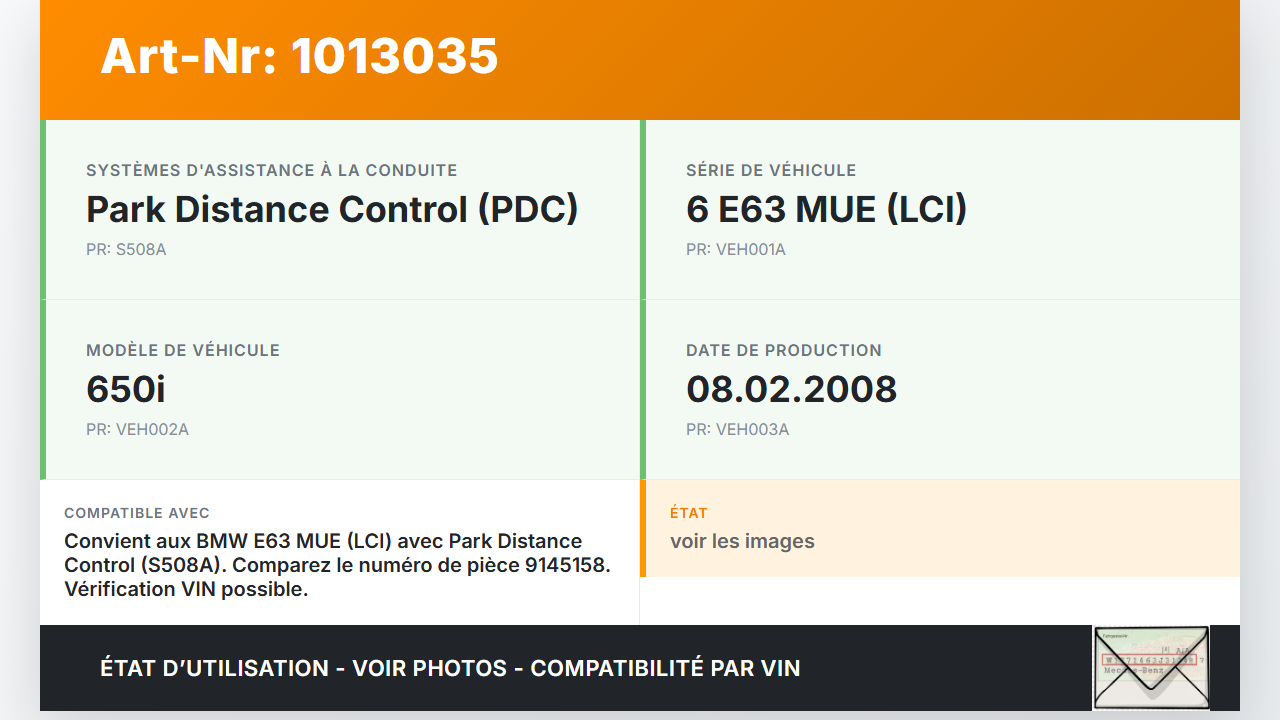Select the value "6 E63 MUE (LCI)"
This screenshot has height=720, width=1280.
coord(826,209)
